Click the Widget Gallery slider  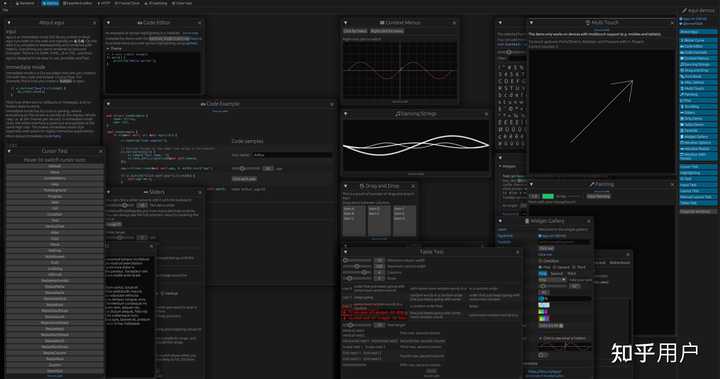553,286
